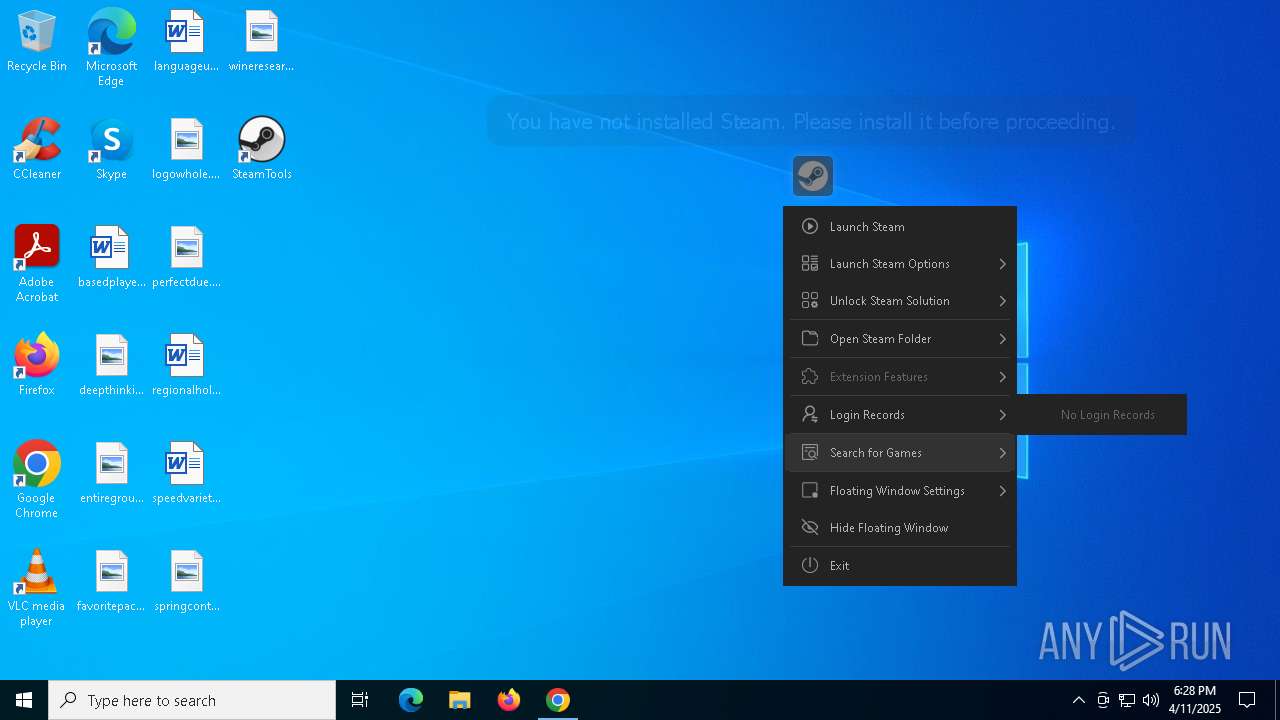
Task: Select the Firefox desktop shortcut
Action: tap(37, 365)
